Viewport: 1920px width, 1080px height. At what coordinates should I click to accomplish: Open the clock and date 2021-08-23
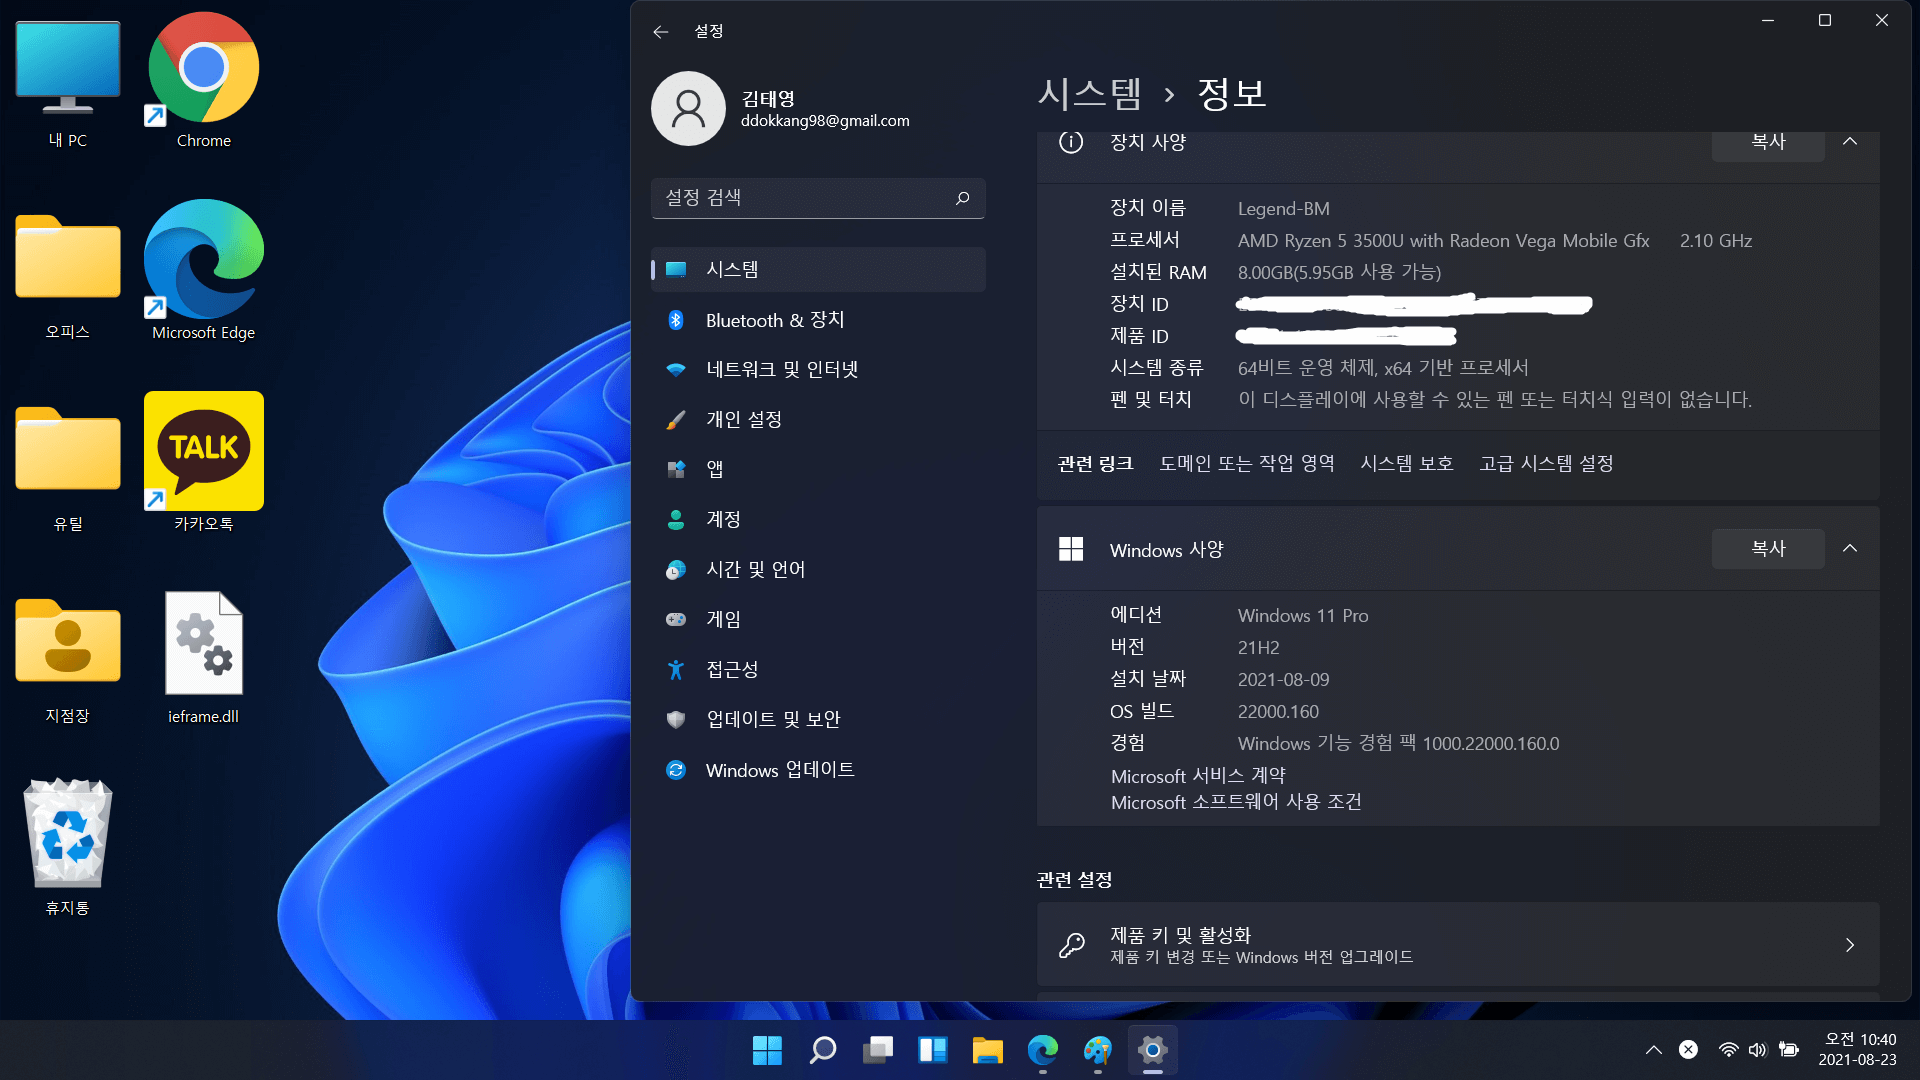[x=1857, y=1050]
